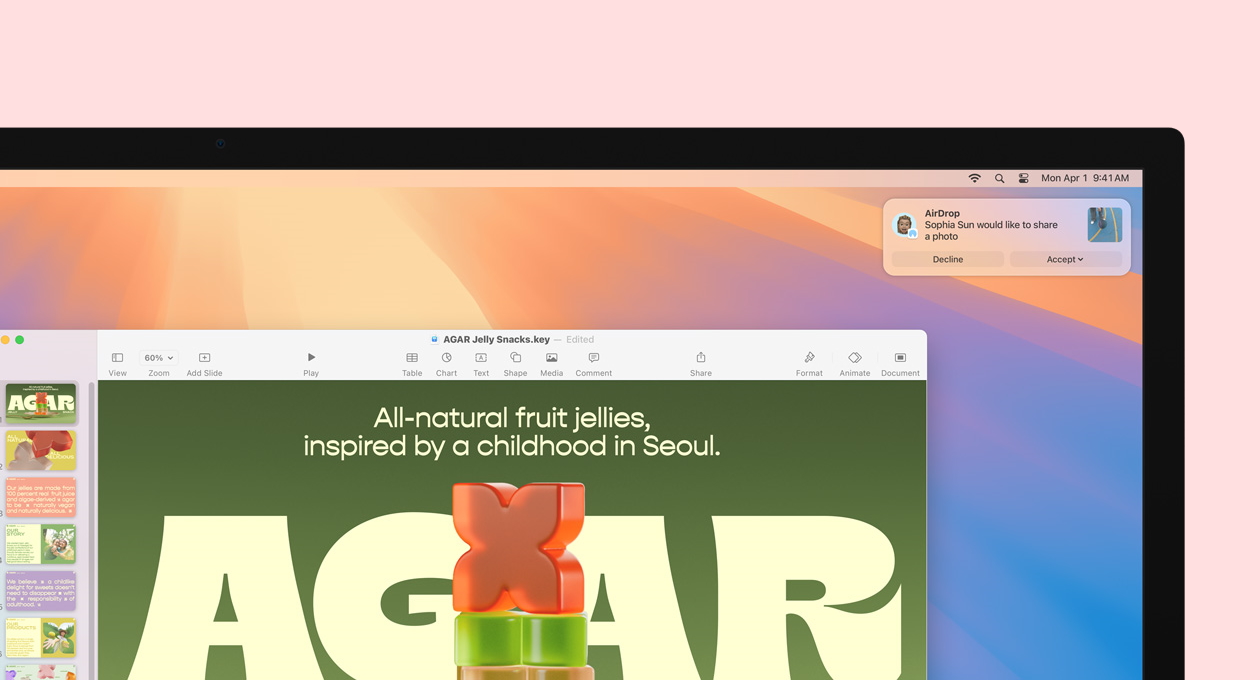Viewport: 1260px width, 680px height.
Task: Click the AGAR Jelly Snacks.key document title
Action: click(x=496, y=340)
